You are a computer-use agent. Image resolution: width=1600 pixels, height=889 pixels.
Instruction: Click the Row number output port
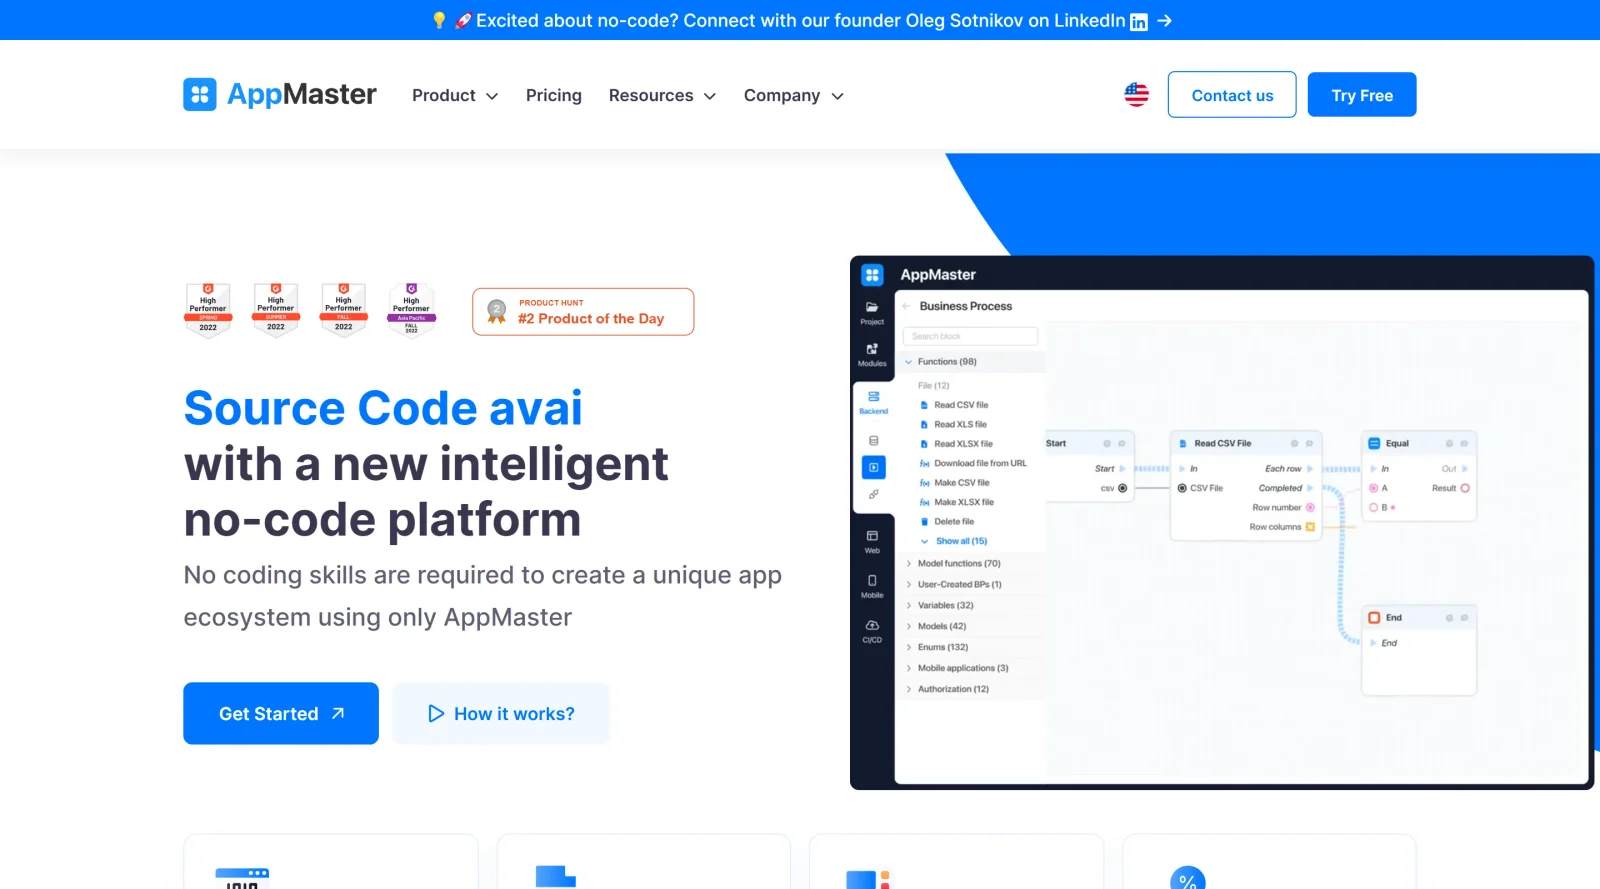pos(1310,507)
